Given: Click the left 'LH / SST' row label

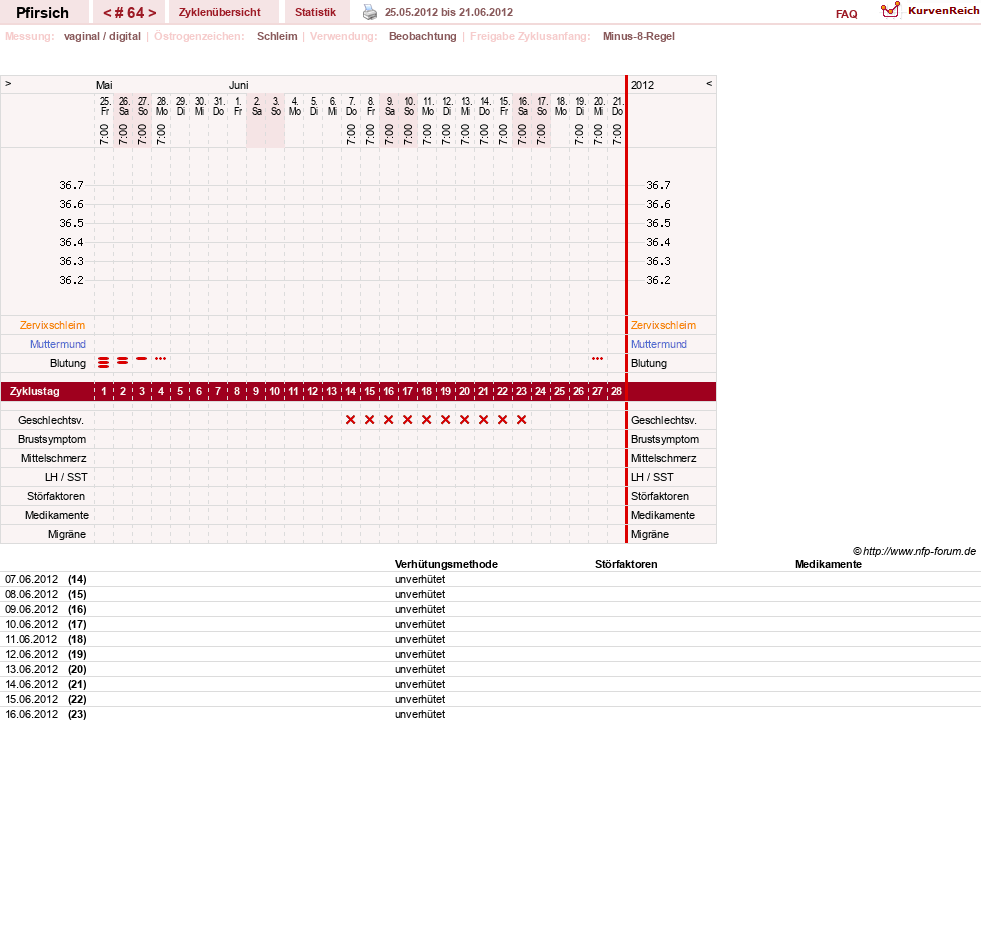Looking at the screenshot, I should (66, 477).
